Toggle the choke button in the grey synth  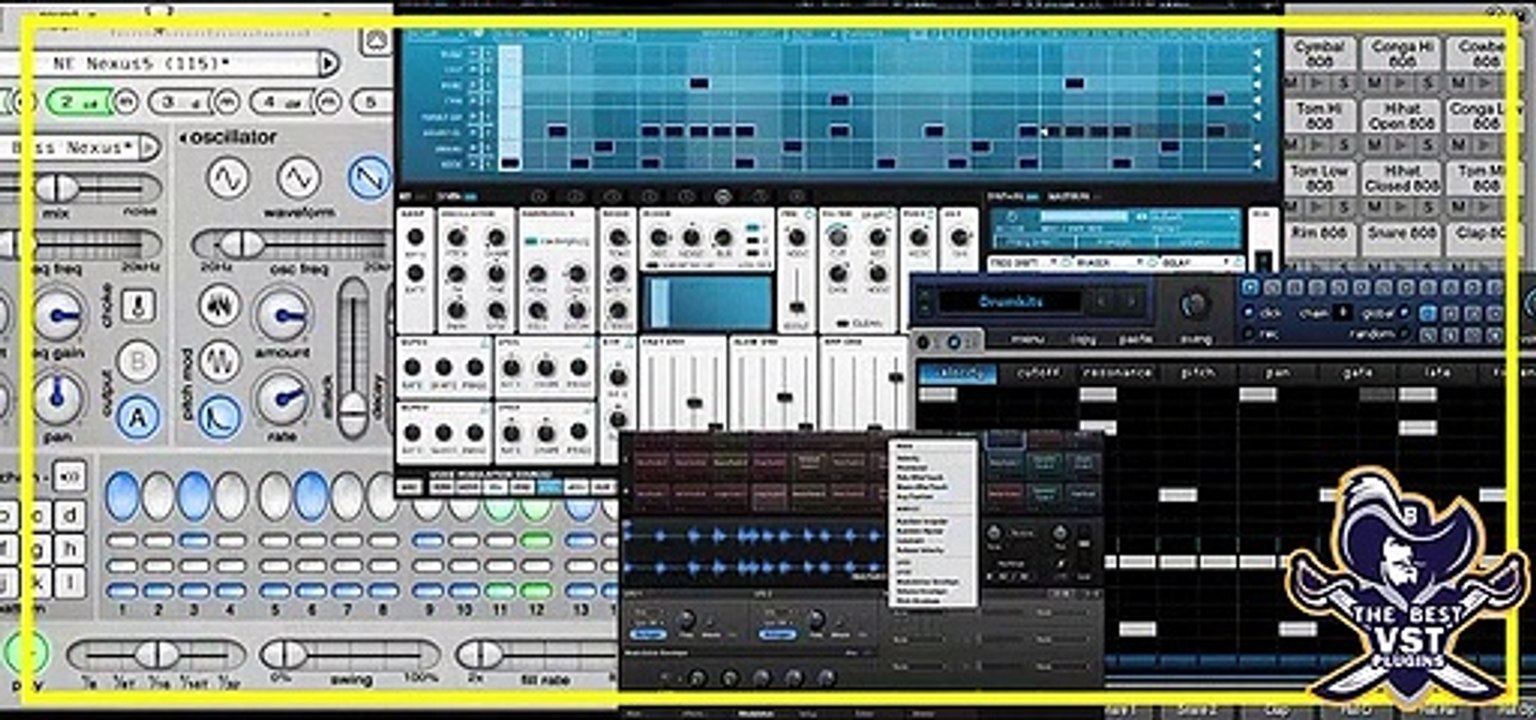click(138, 306)
